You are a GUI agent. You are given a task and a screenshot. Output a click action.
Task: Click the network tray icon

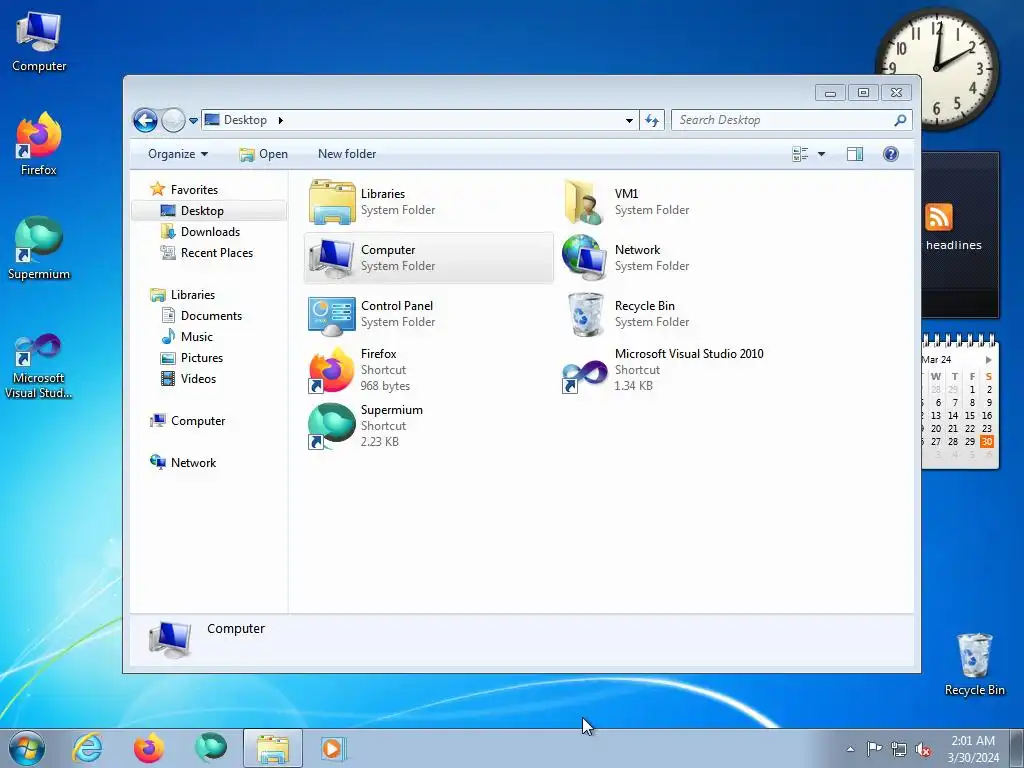coord(899,749)
